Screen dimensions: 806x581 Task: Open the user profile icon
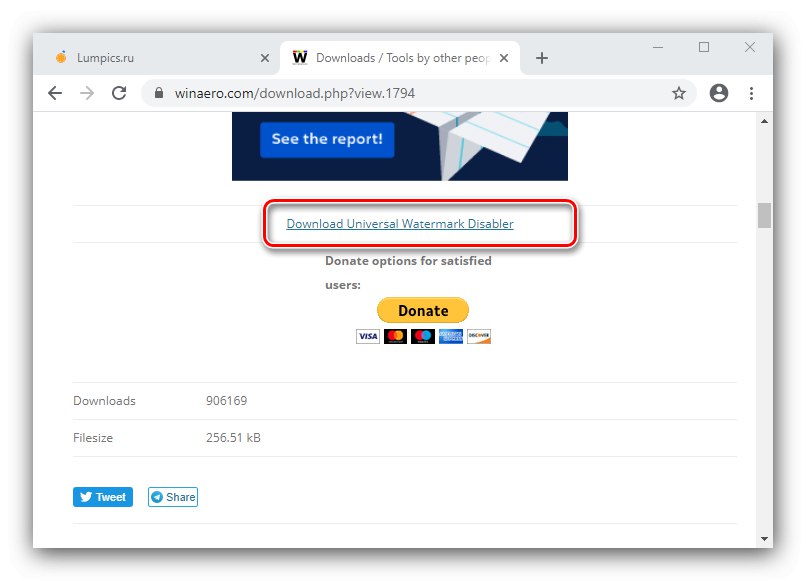[719, 93]
